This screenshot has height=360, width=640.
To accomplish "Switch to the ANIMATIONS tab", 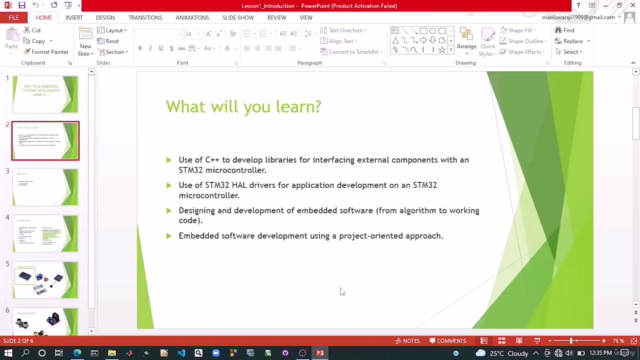I will click(x=192, y=18).
